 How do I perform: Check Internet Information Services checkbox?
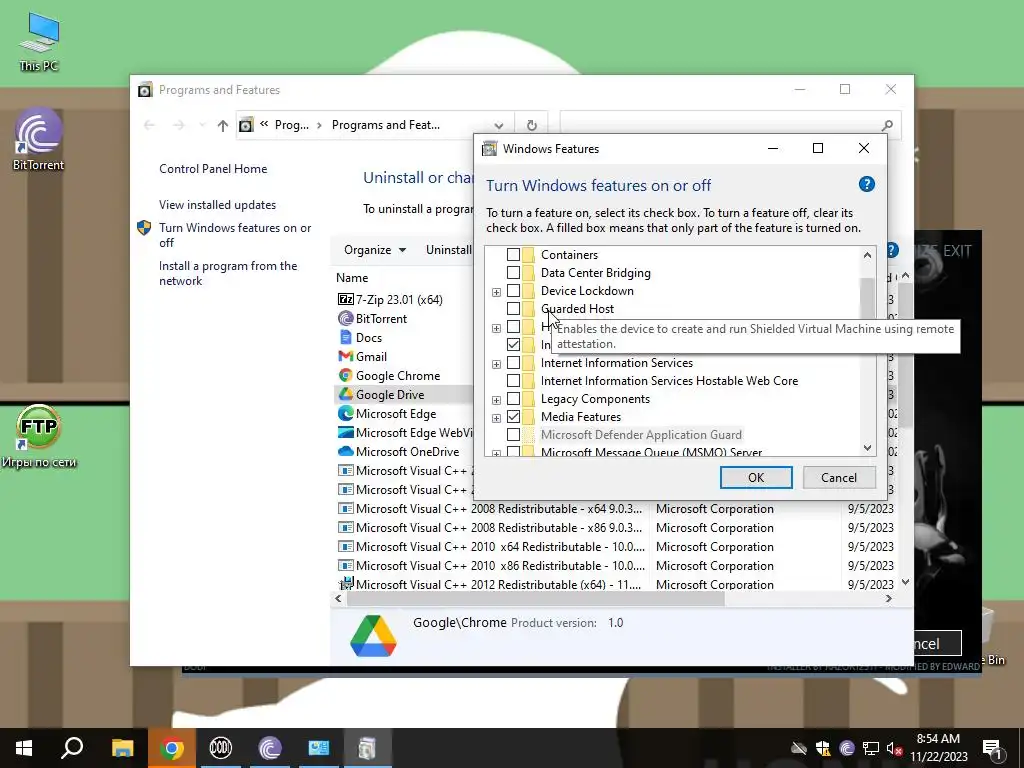tap(513, 363)
